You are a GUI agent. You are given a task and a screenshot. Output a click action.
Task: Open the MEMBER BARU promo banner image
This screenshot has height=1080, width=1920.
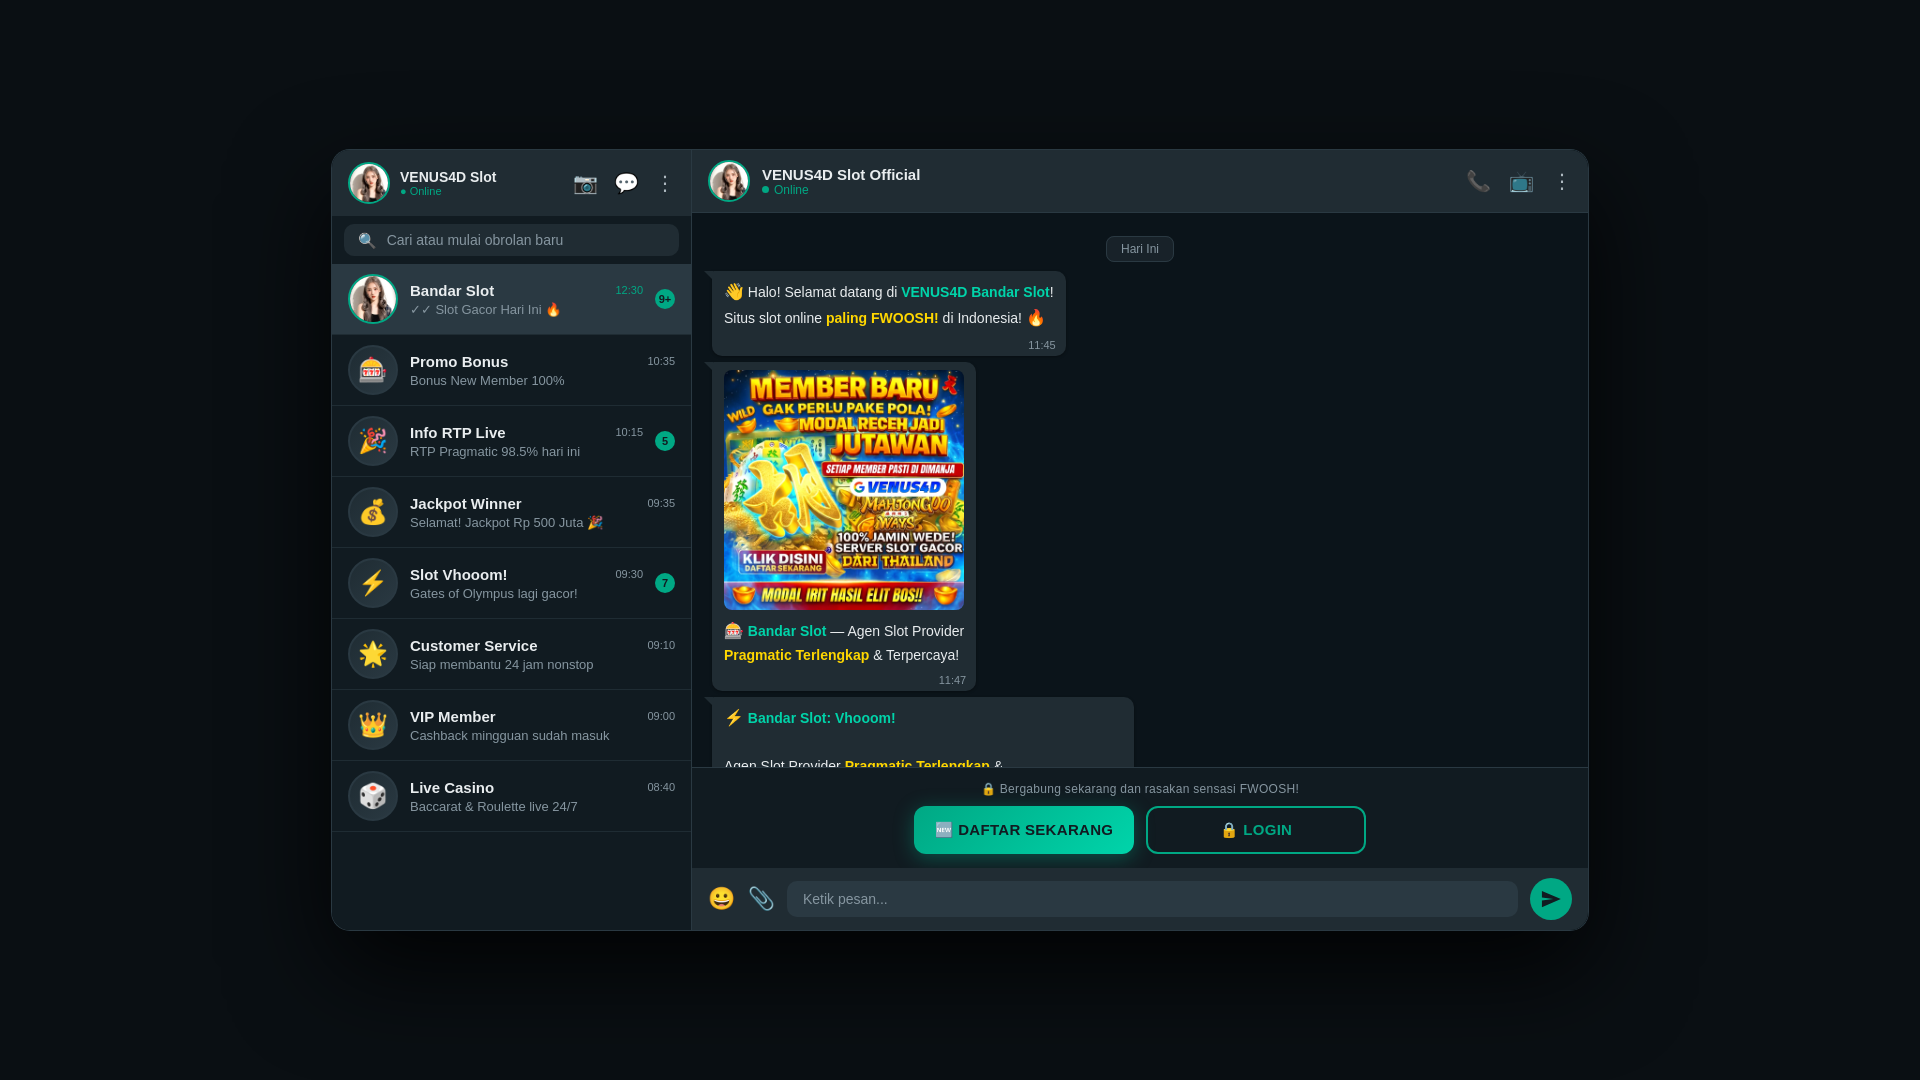point(844,490)
